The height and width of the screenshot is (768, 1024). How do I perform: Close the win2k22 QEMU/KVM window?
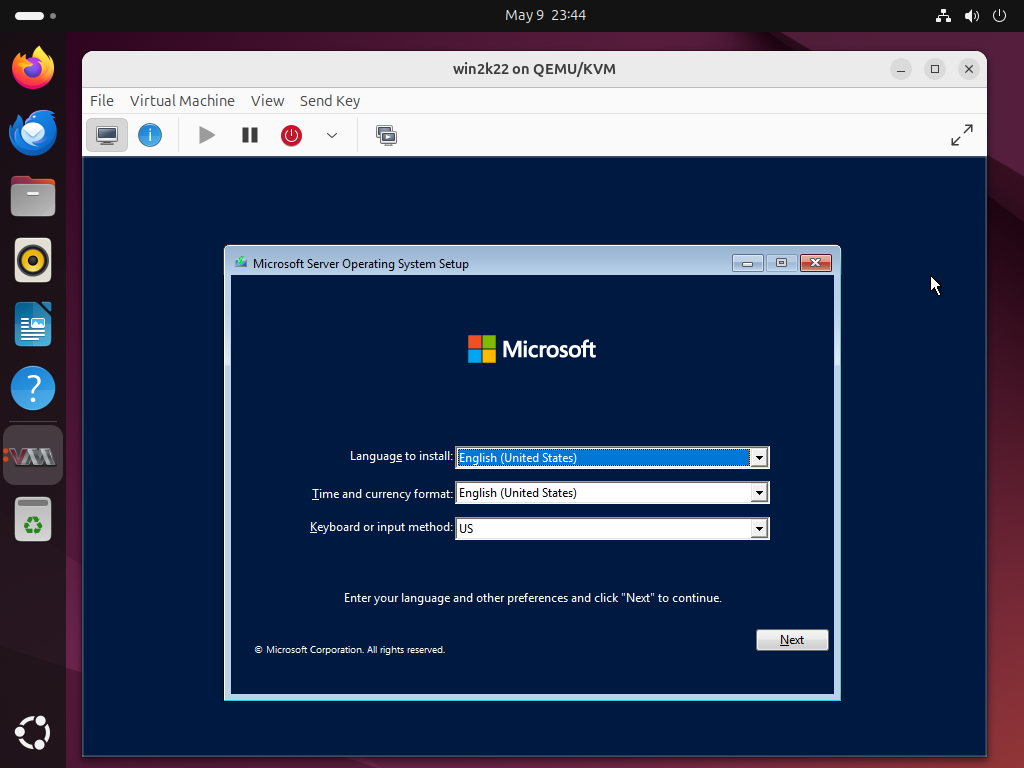(x=968, y=69)
